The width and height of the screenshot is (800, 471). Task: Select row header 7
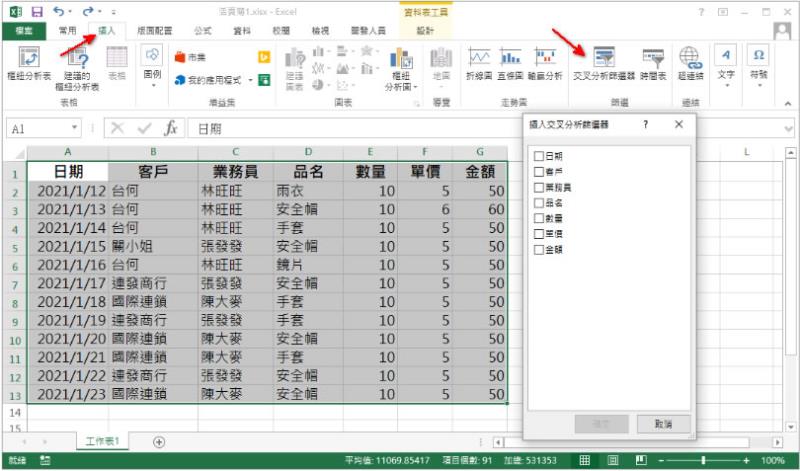coord(15,284)
